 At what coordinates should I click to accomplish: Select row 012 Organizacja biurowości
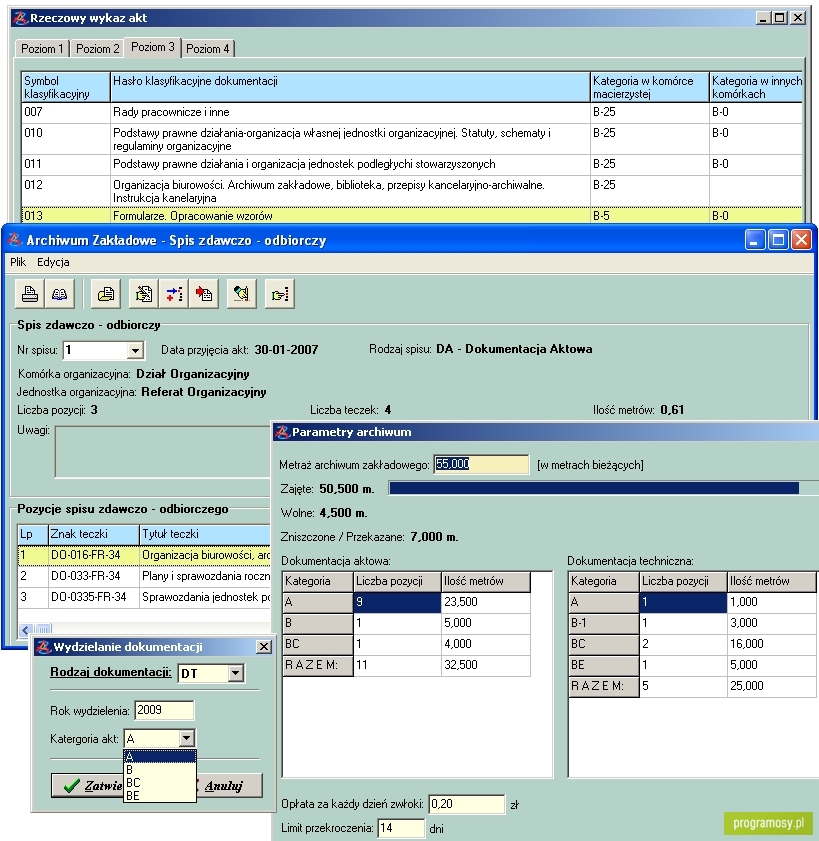[412, 191]
